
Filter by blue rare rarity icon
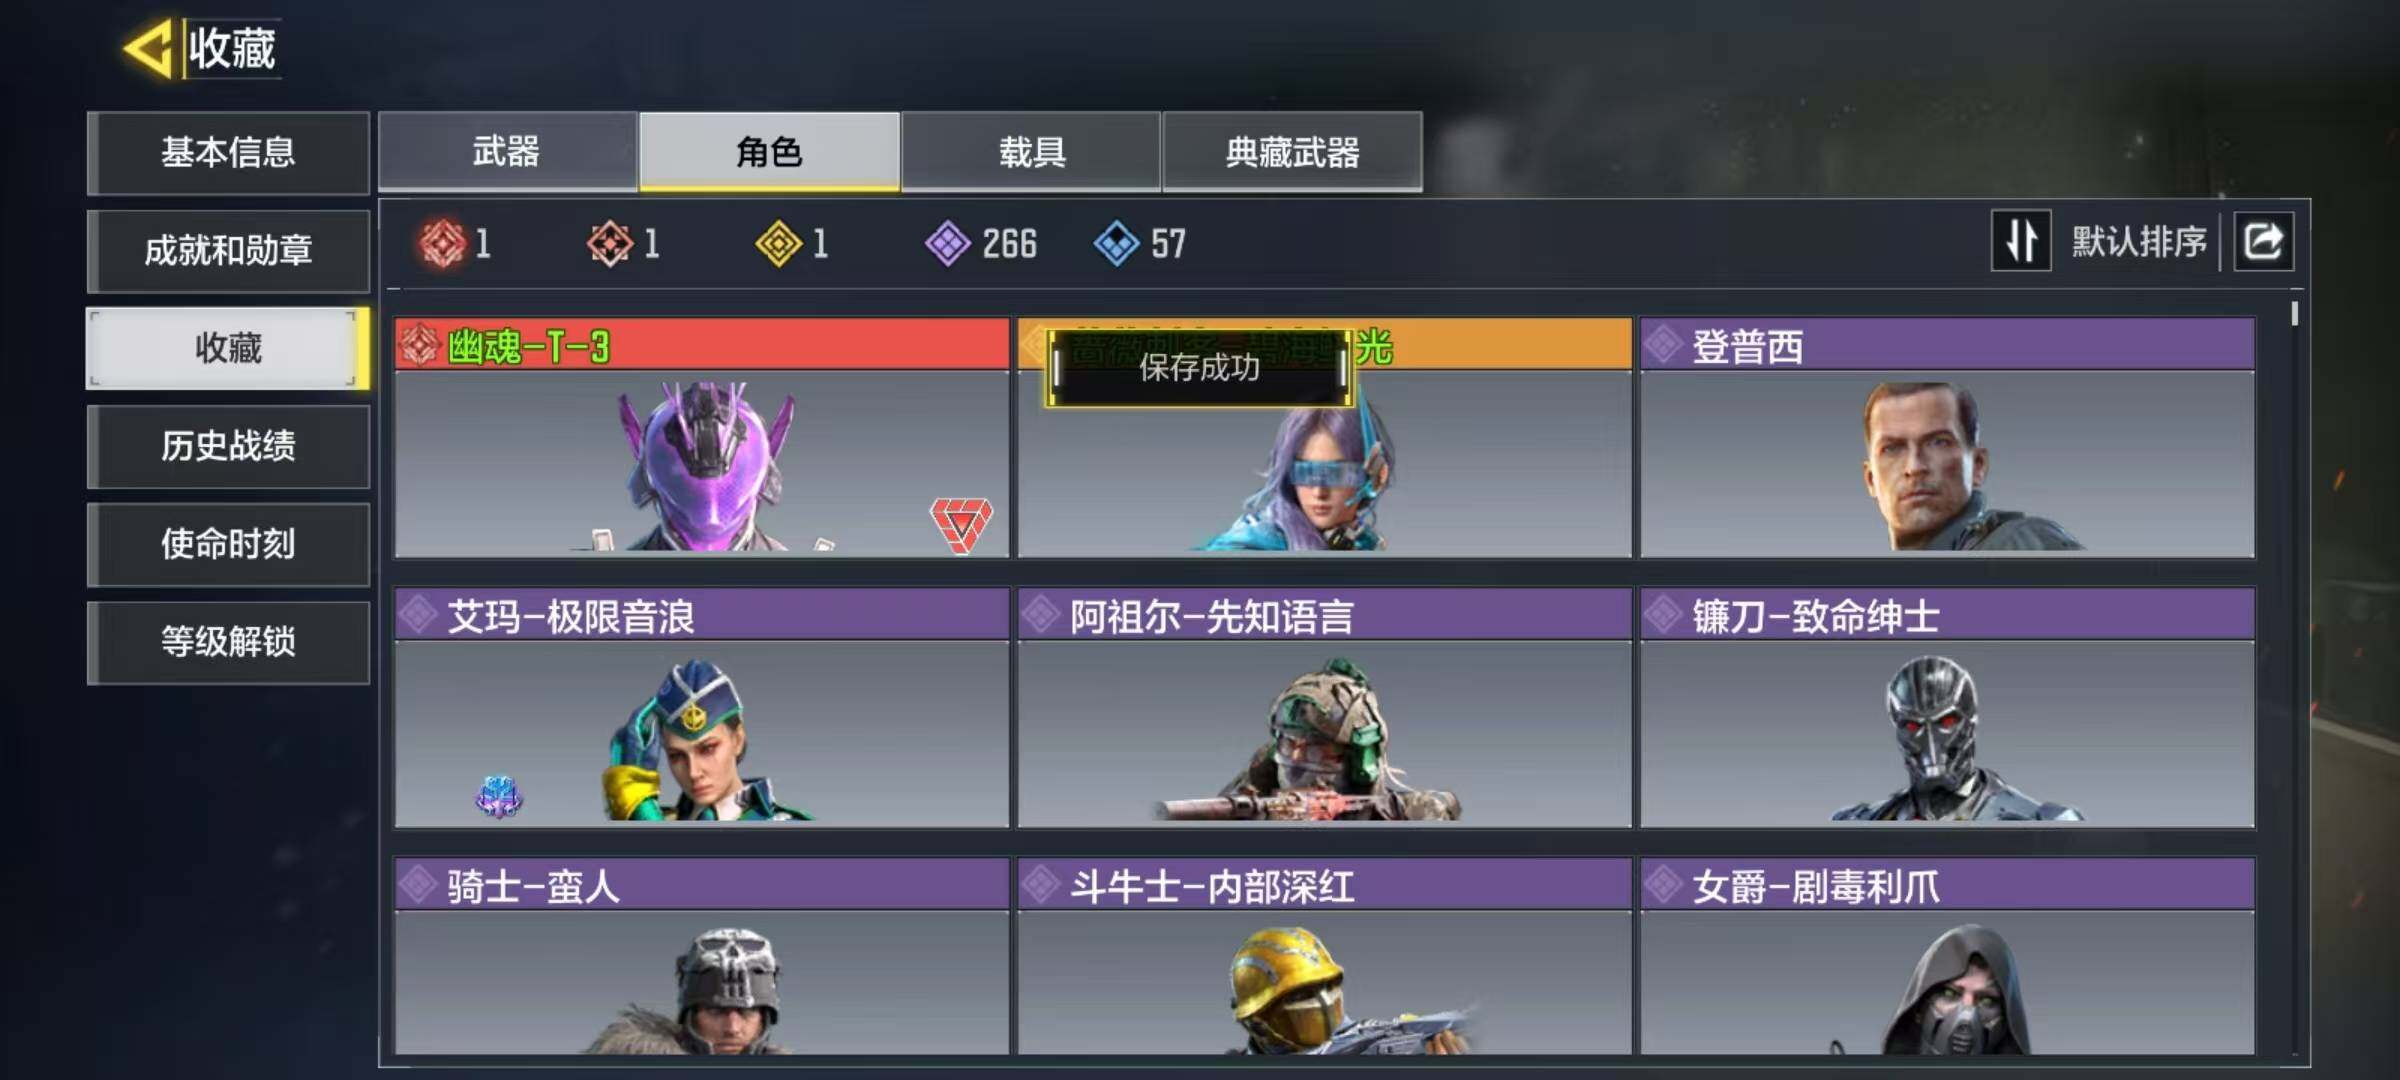pyautogui.click(x=1116, y=243)
